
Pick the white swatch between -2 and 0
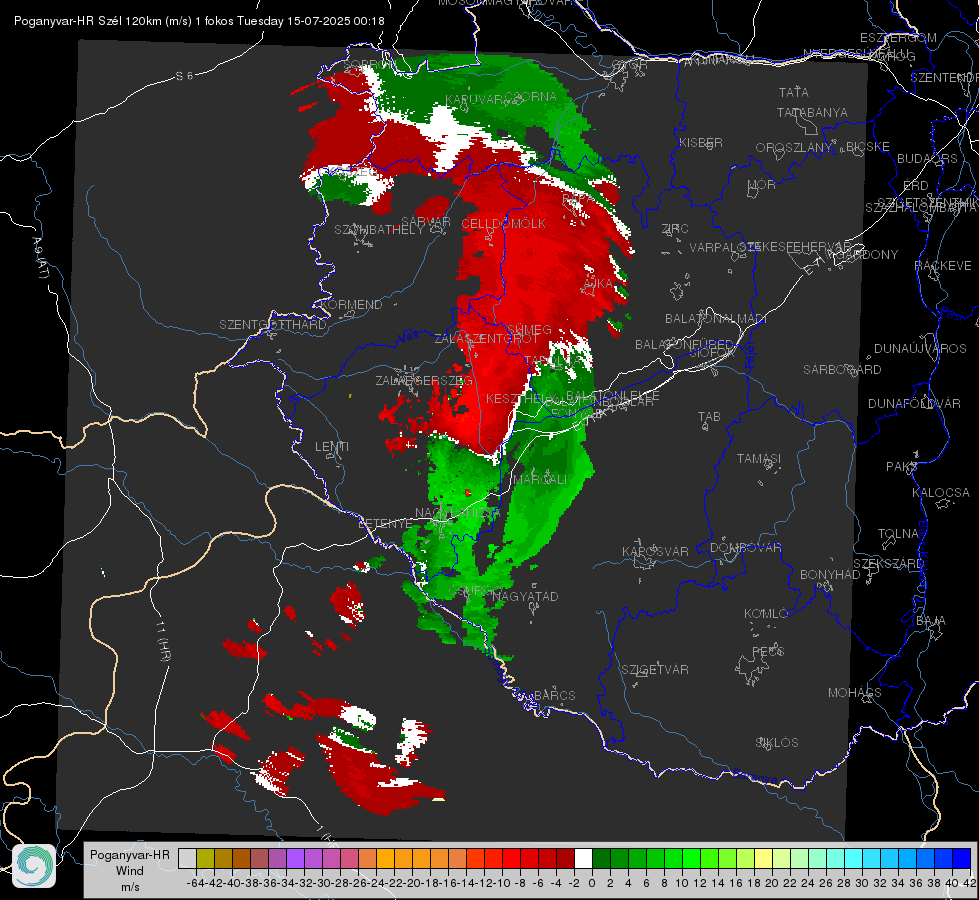583,858
